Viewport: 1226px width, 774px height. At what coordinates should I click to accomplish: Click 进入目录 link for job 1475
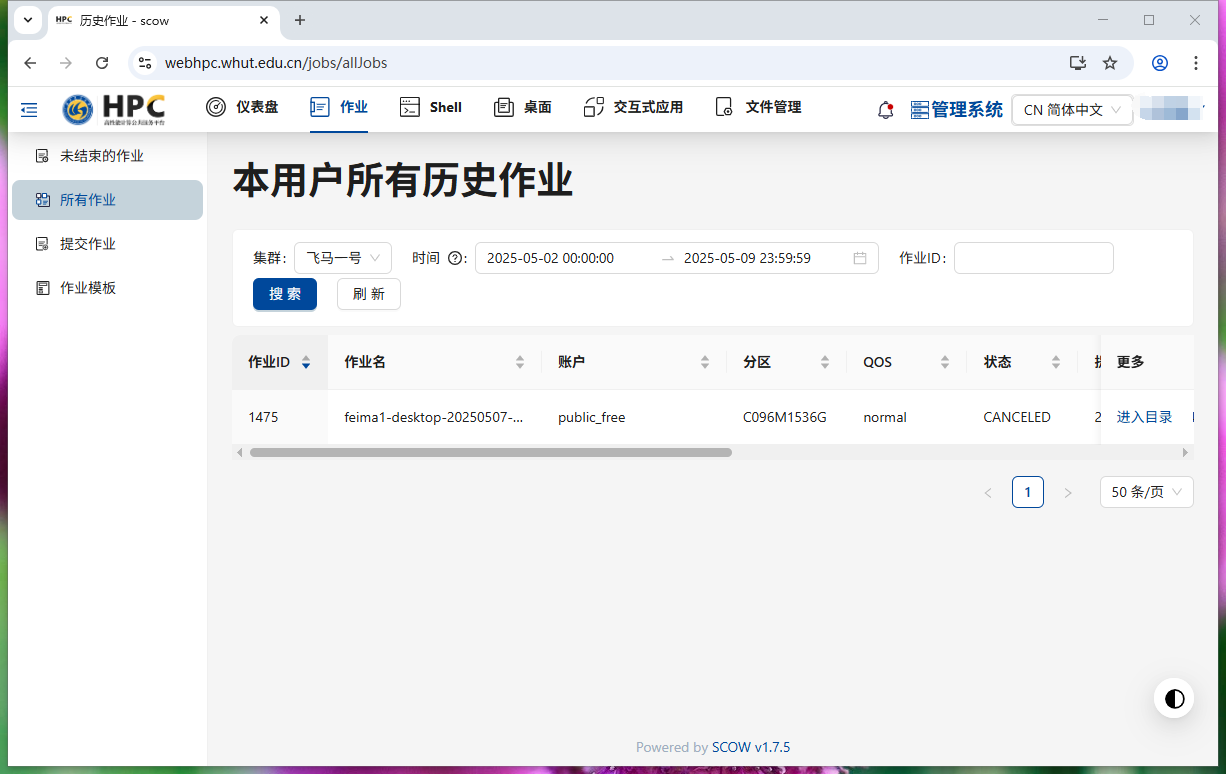[x=1144, y=417]
